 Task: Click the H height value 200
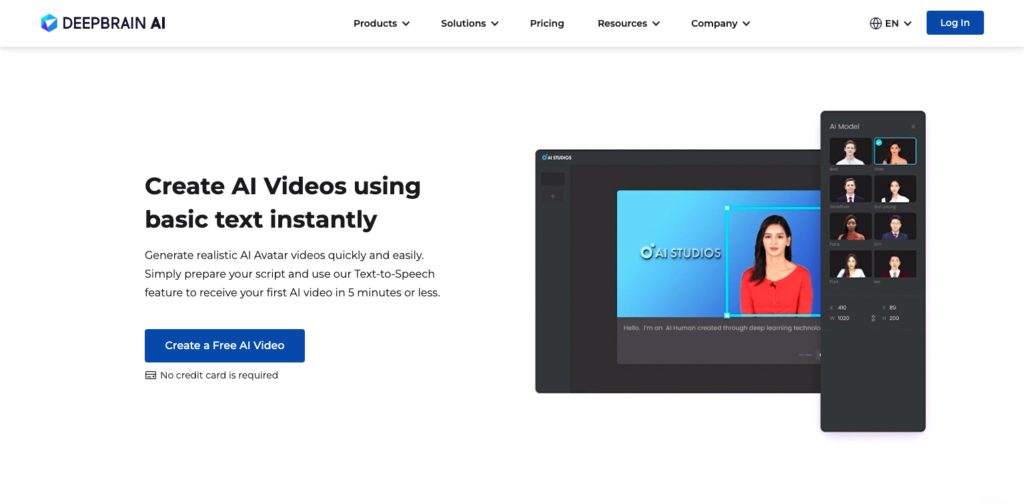pyautogui.click(x=894, y=319)
